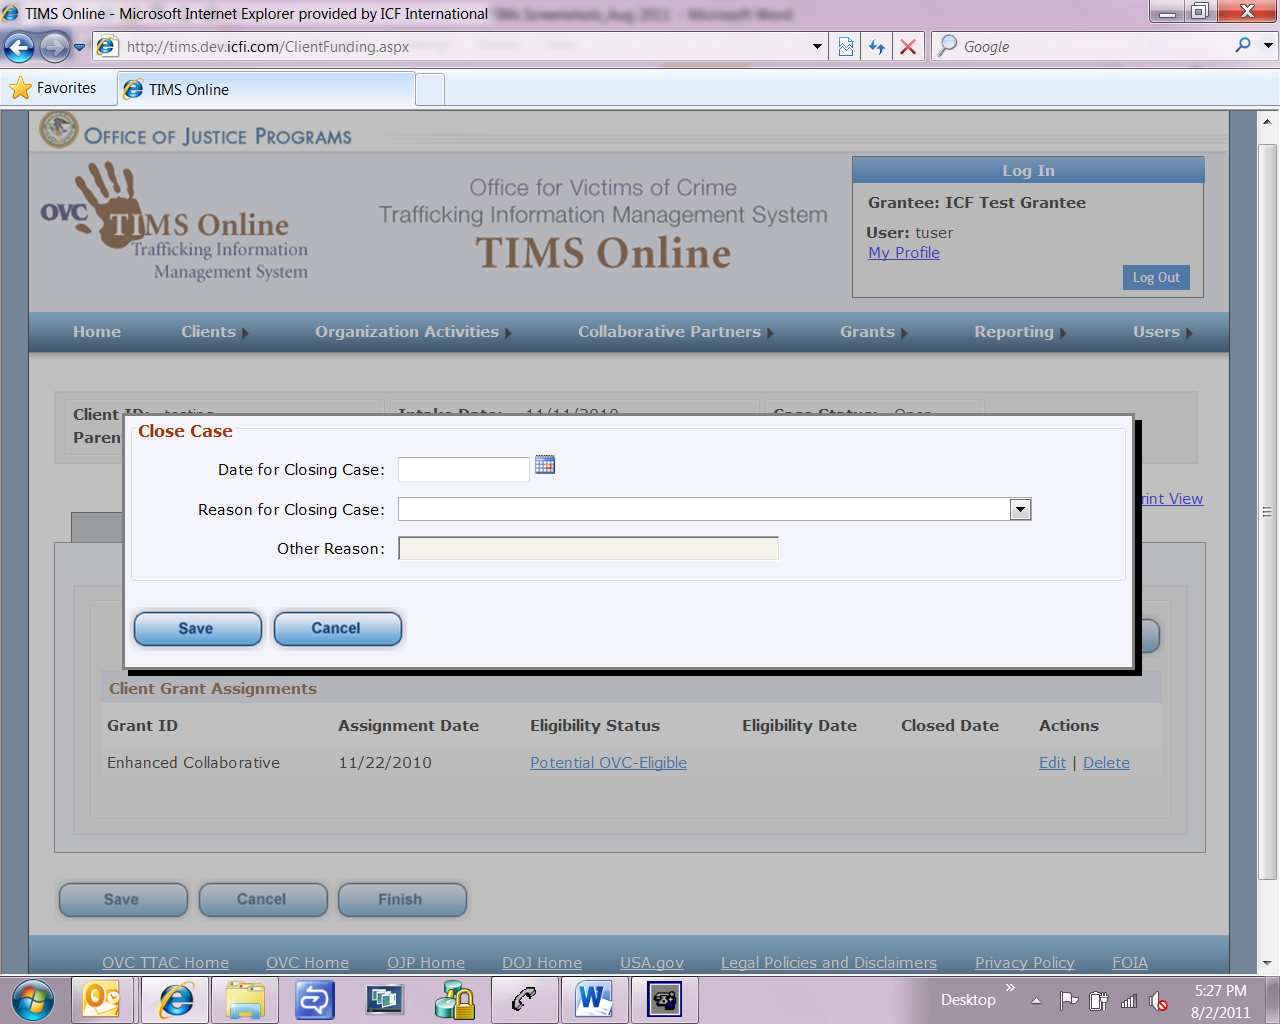
Task: Open the phone handset app in taskbar
Action: [x=525, y=999]
